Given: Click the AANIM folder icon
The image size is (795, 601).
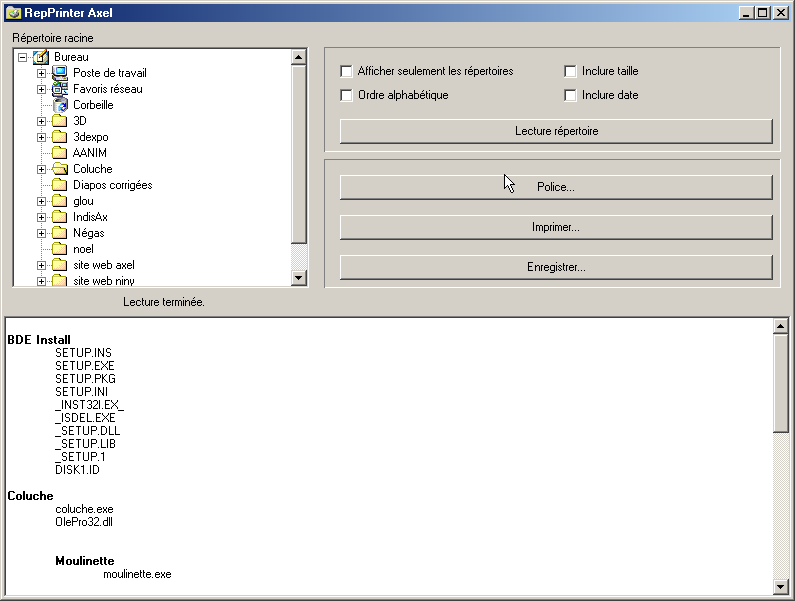Looking at the screenshot, I should pos(60,153).
